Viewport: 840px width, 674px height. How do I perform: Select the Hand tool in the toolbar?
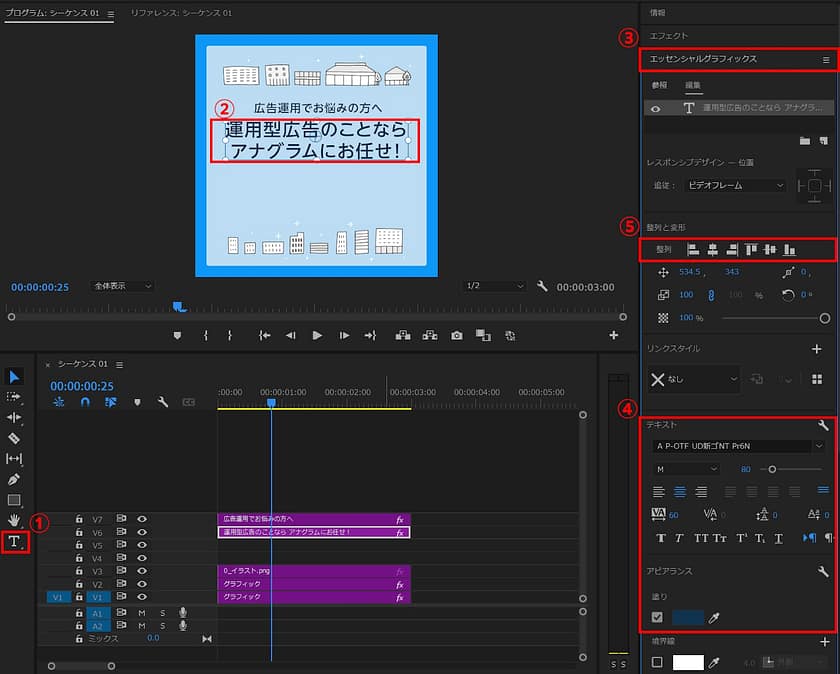click(14, 520)
